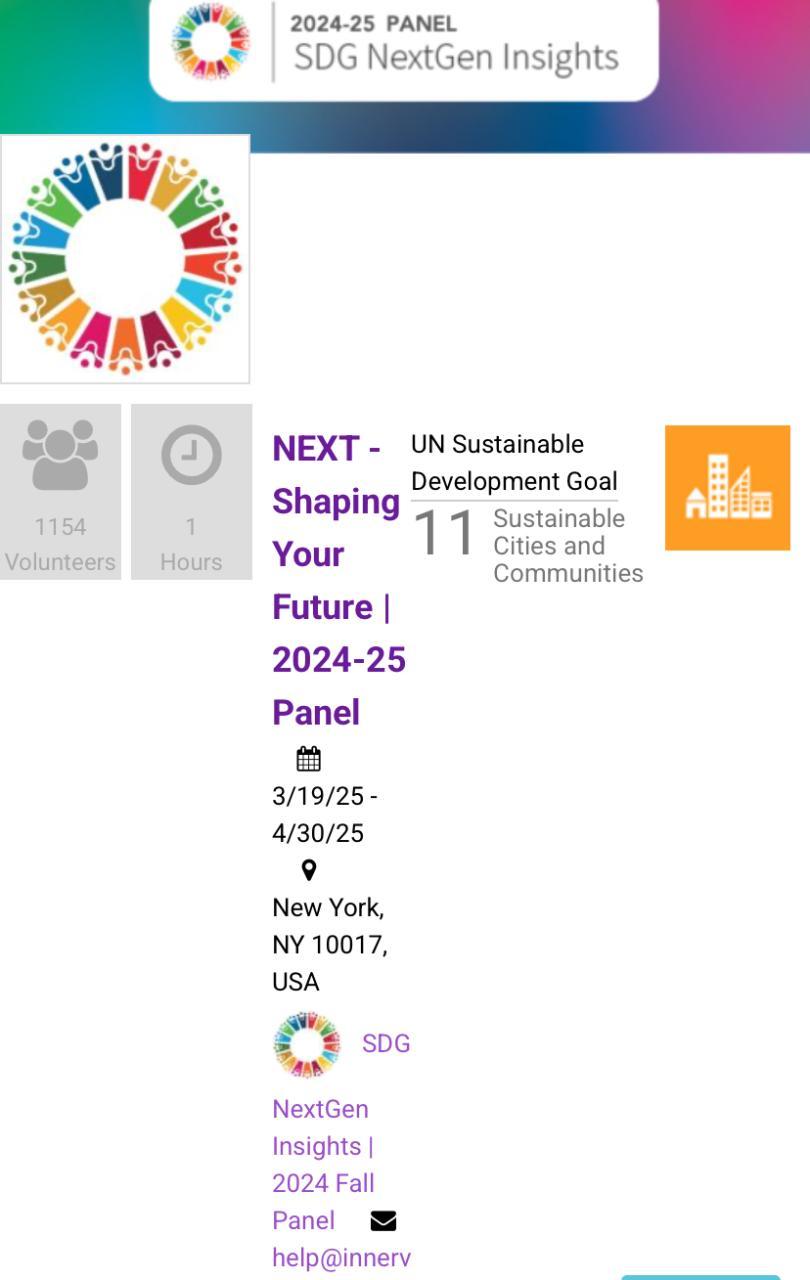Screen dimensions: 810x1280
Task: Click the small SDG organizer logo
Action: (306, 1045)
